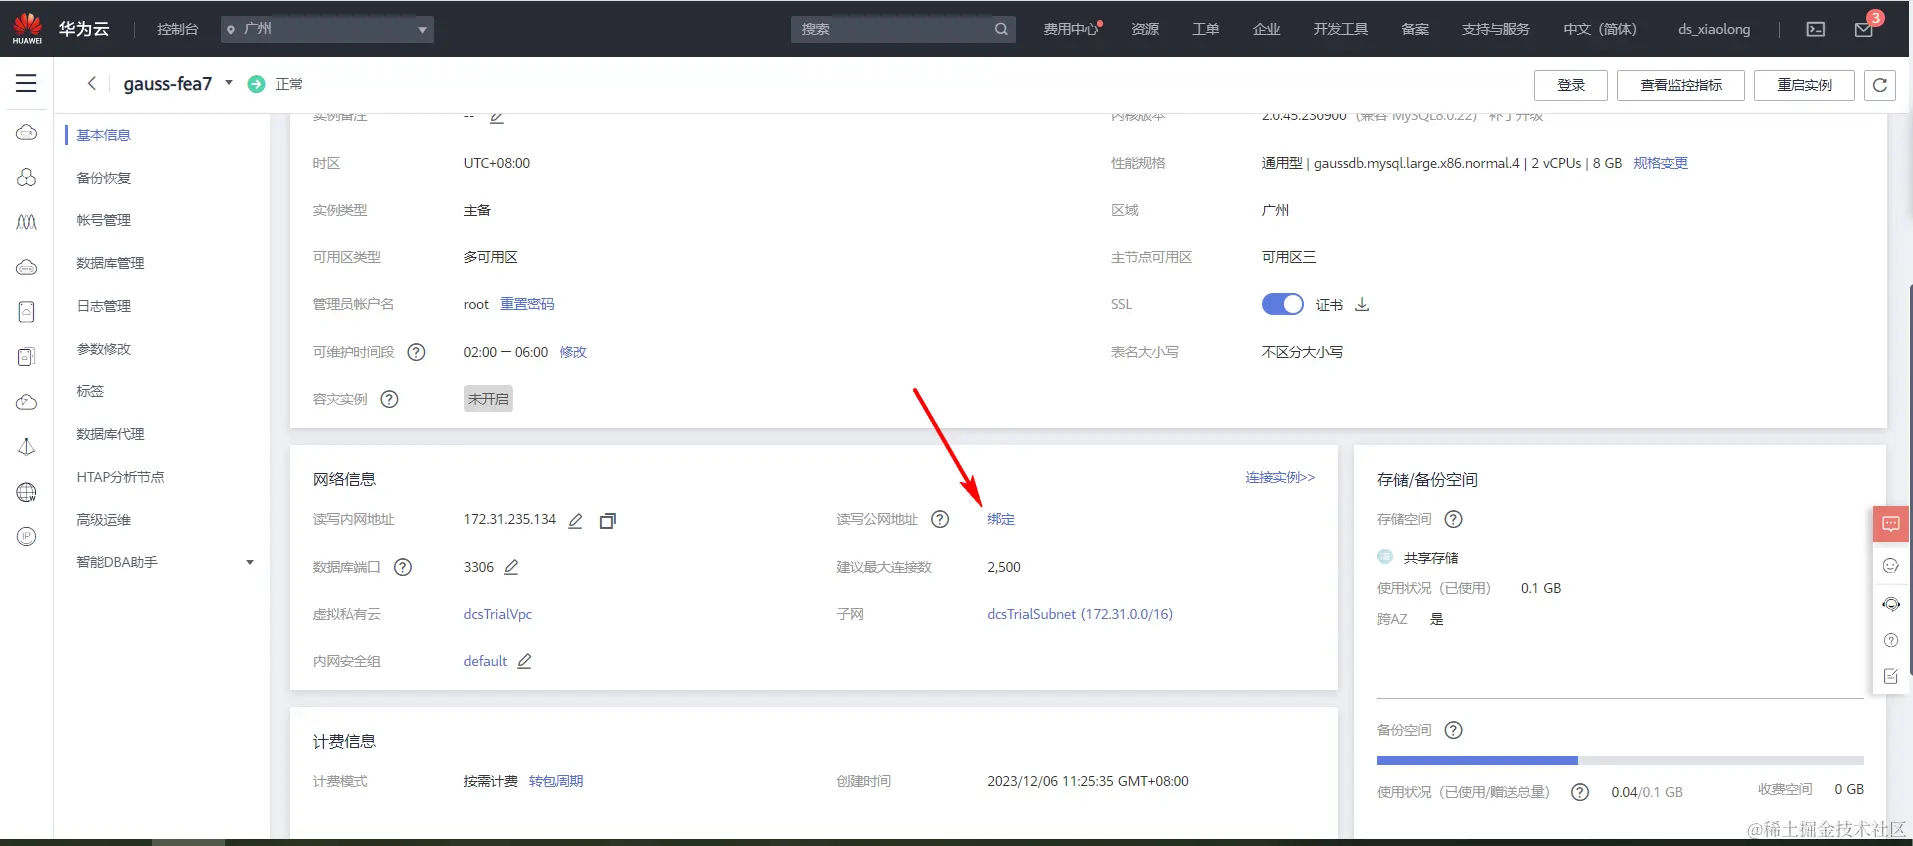Viewport: 1913px width, 846px height.
Task: Select 基本信息 in the side menu
Action: 104,135
